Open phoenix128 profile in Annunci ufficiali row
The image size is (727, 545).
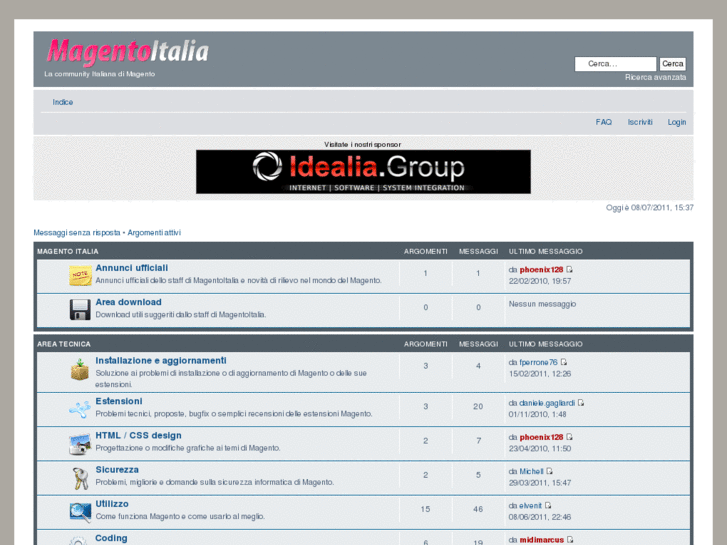pyautogui.click(x=541, y=270)
